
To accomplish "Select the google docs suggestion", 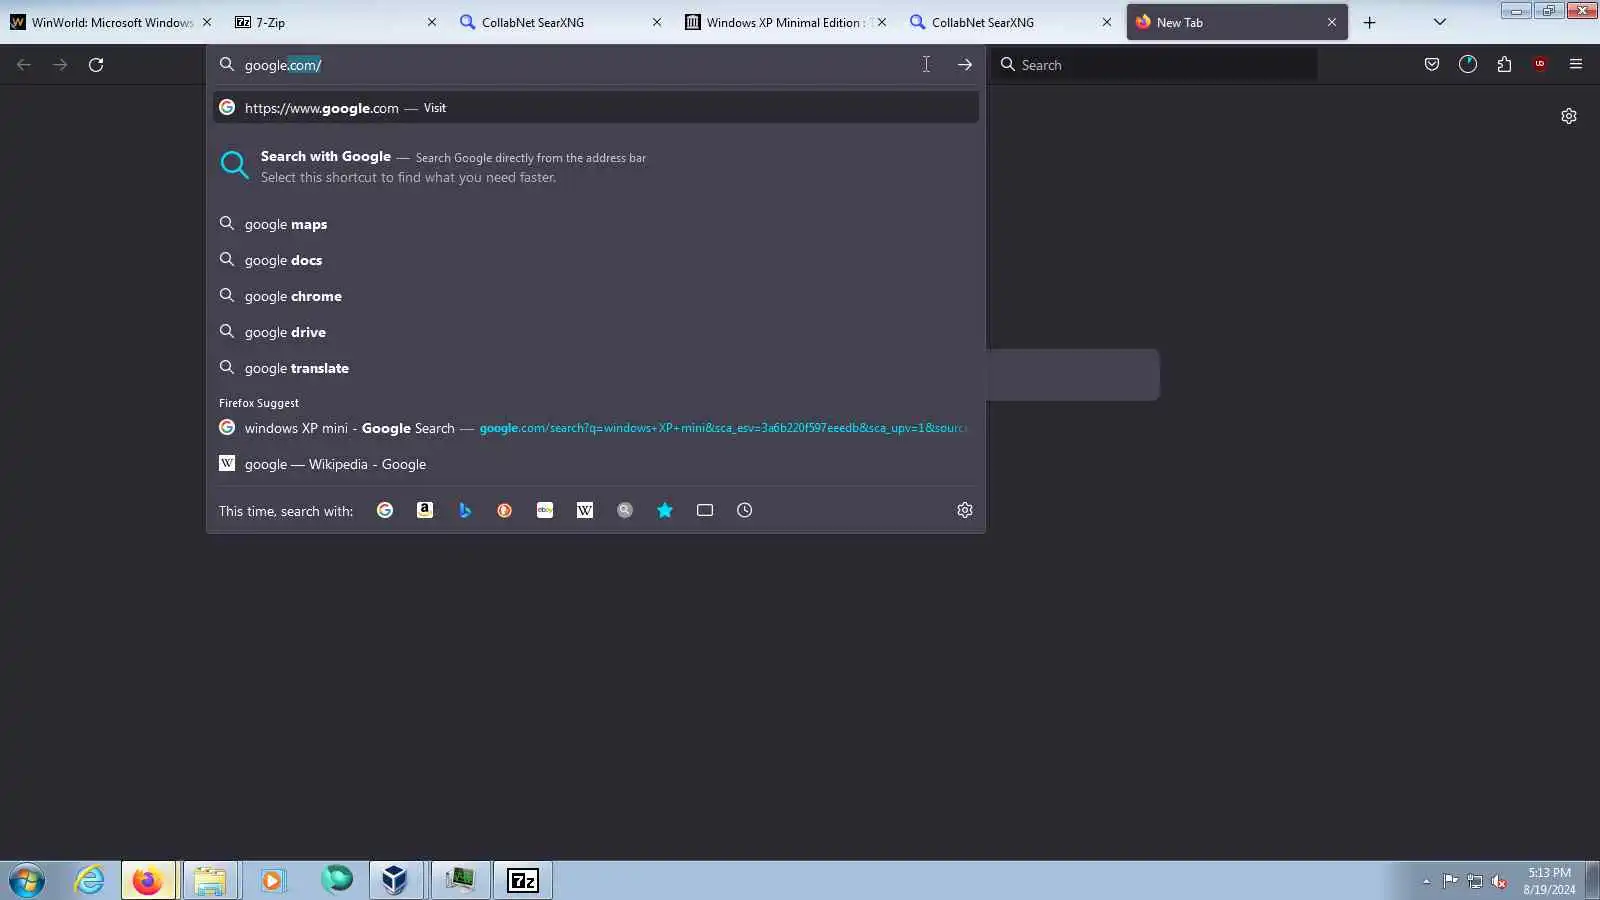I will click(595, 260).
